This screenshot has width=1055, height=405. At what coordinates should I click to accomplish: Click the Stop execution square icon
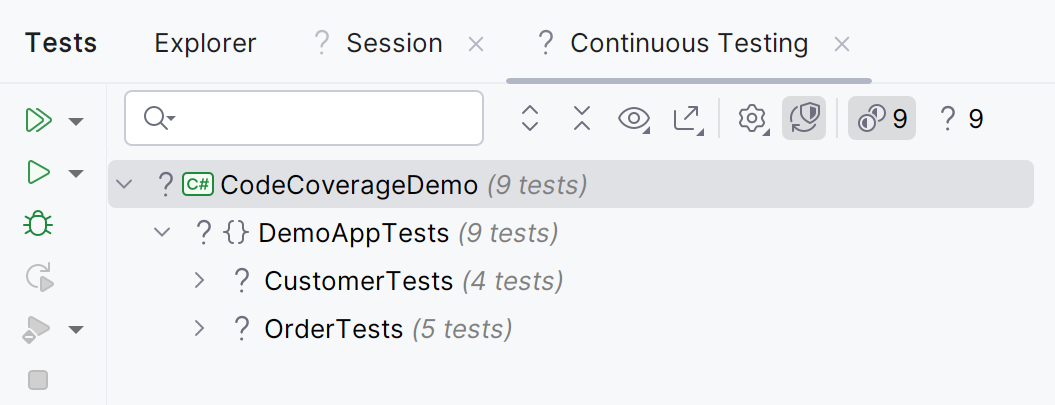click(38, 380)
